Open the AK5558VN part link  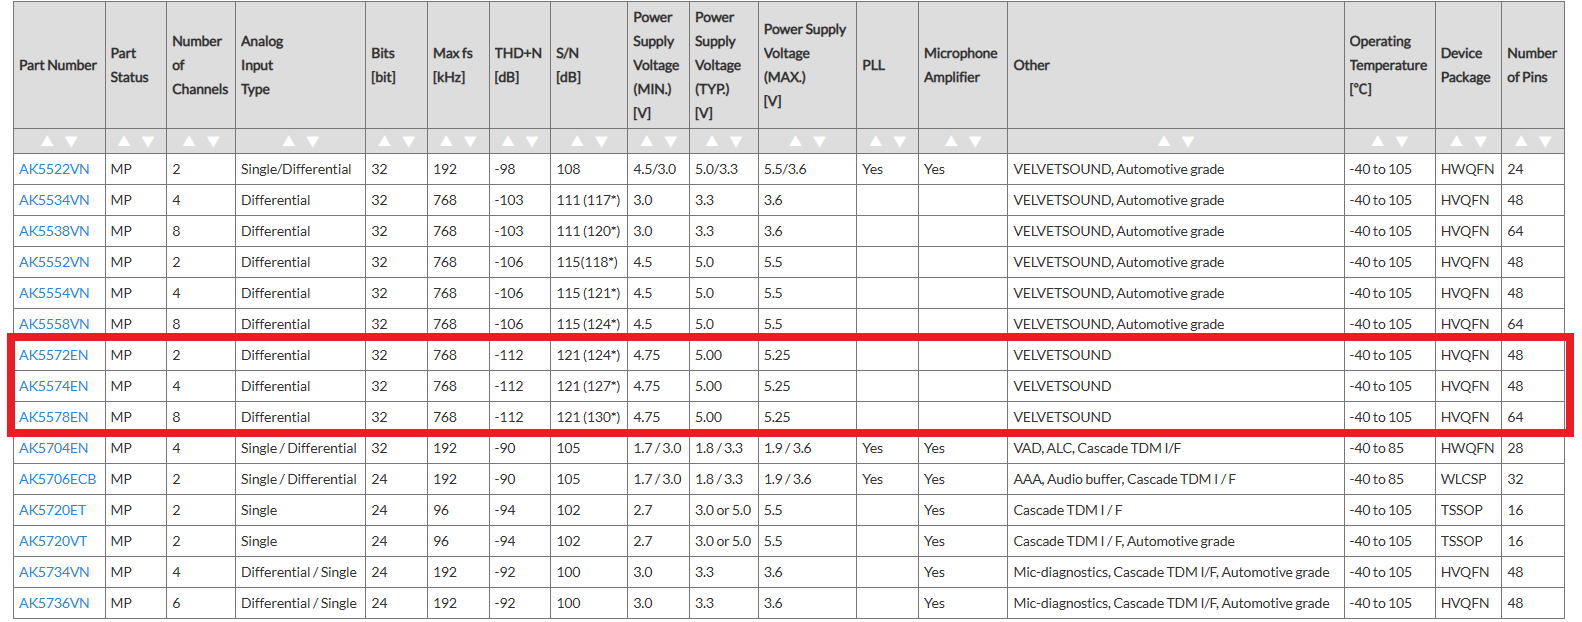click(x=54, y=324)
